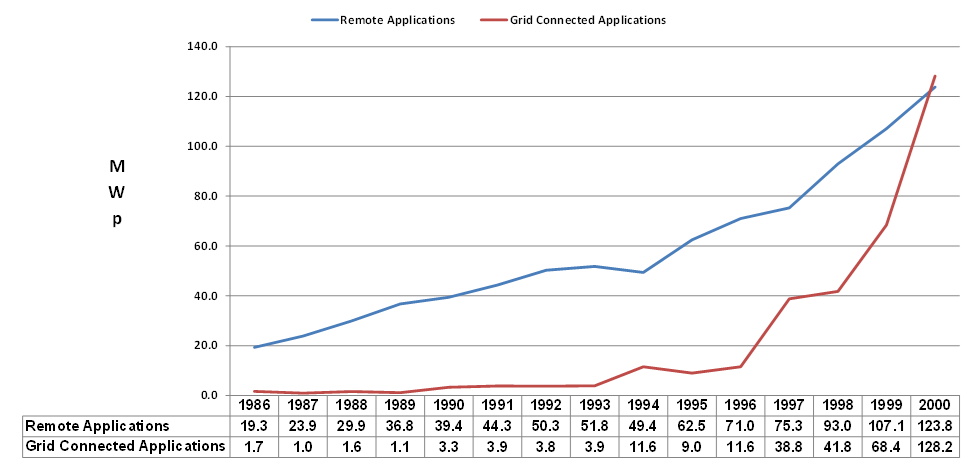
Task: Click the MWp vertical axis title
Action: tap(116, 192)
